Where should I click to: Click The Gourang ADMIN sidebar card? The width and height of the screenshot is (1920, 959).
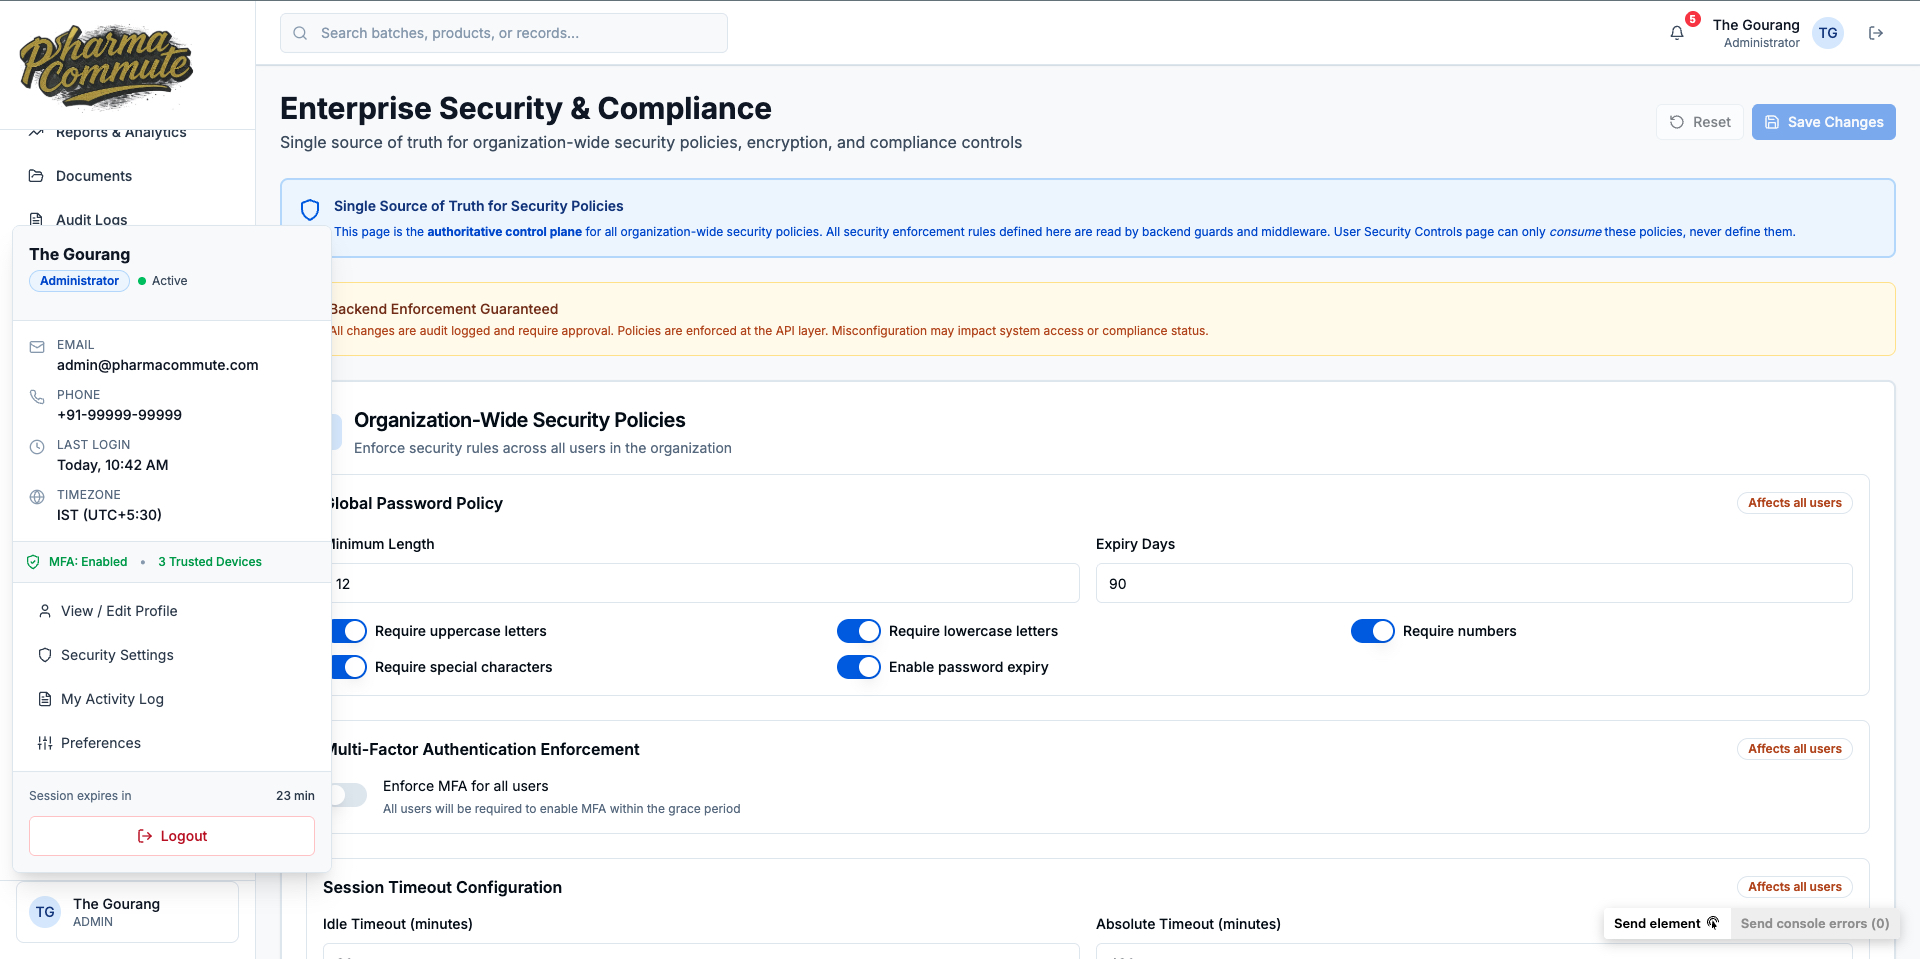click(x=127, y=912)
